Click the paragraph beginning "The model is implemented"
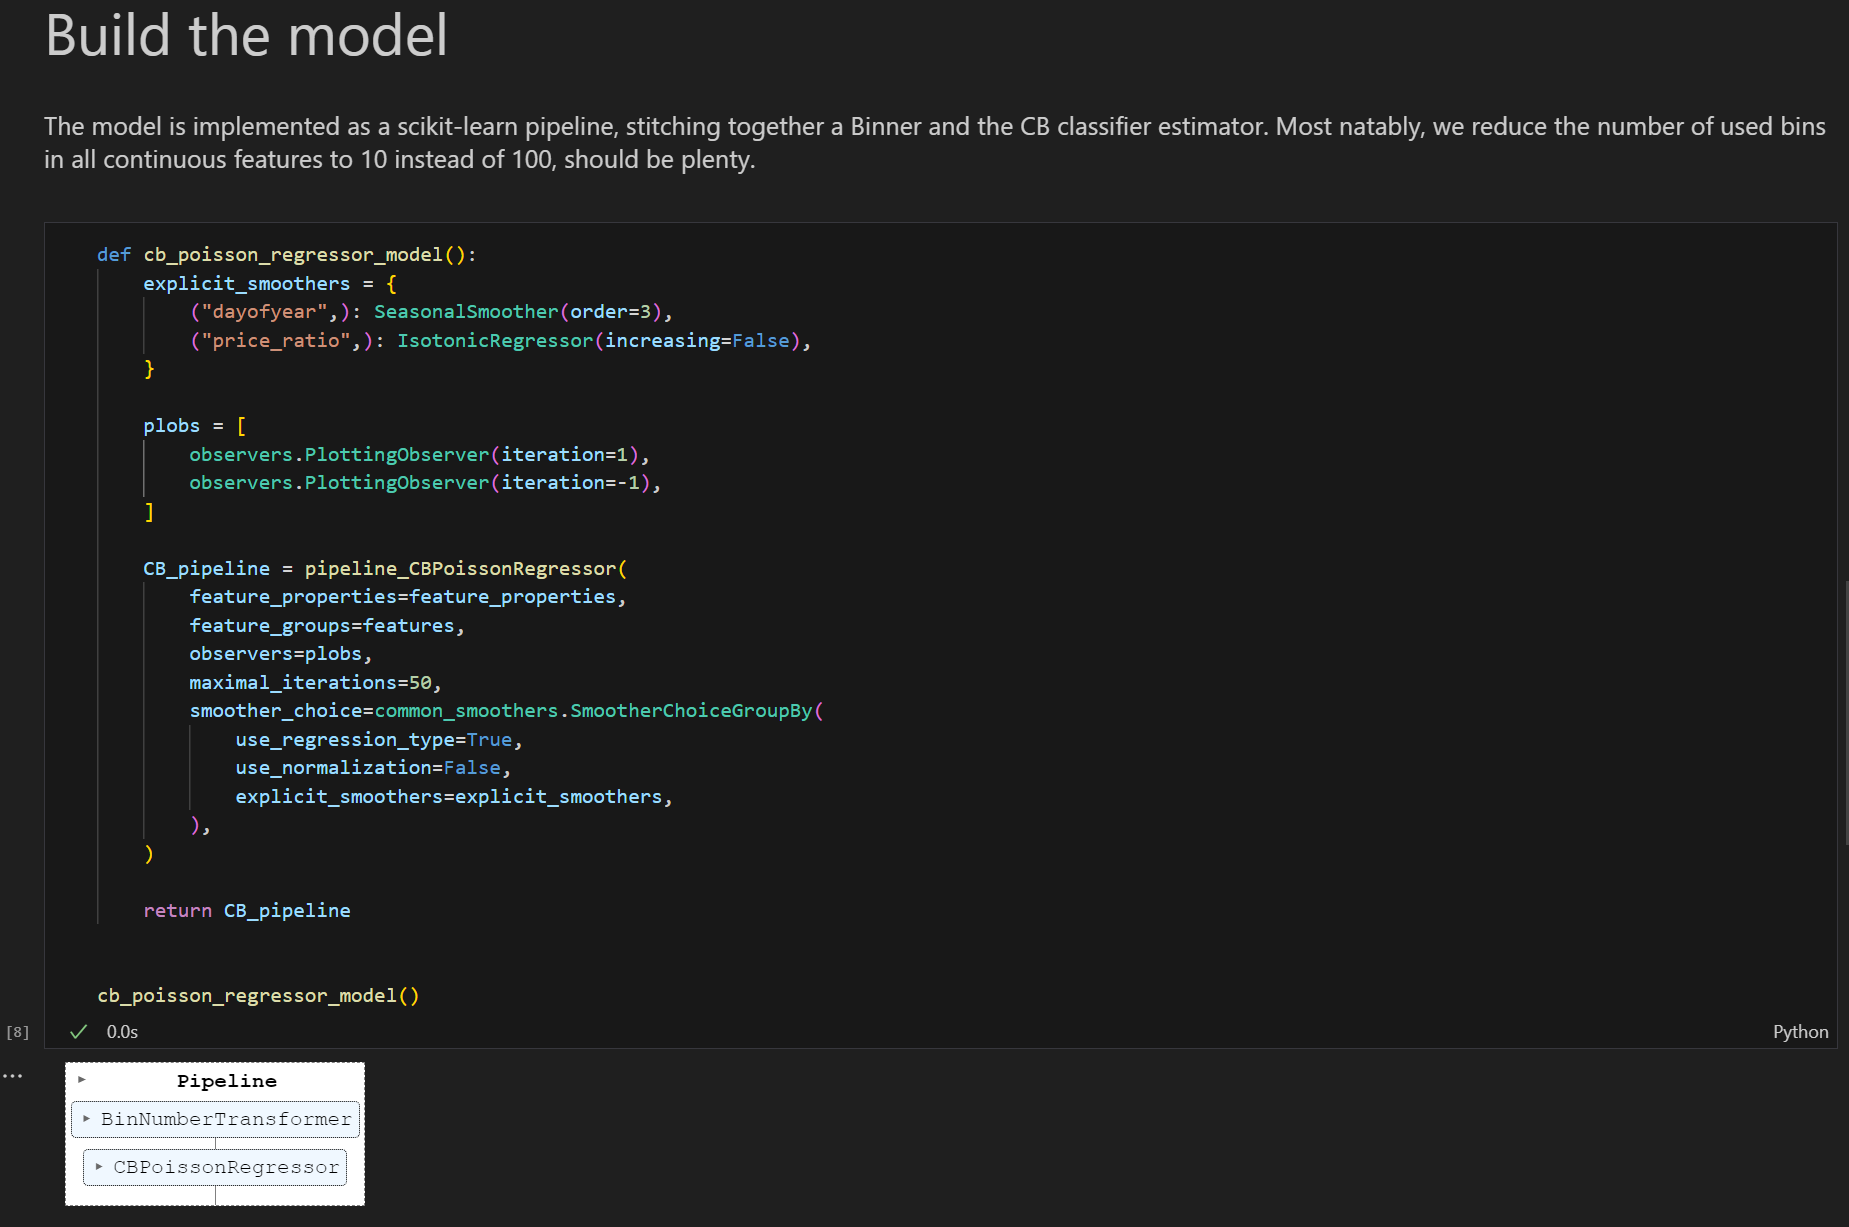Viewport: 1849px width, 1227px height. [934, 143]
